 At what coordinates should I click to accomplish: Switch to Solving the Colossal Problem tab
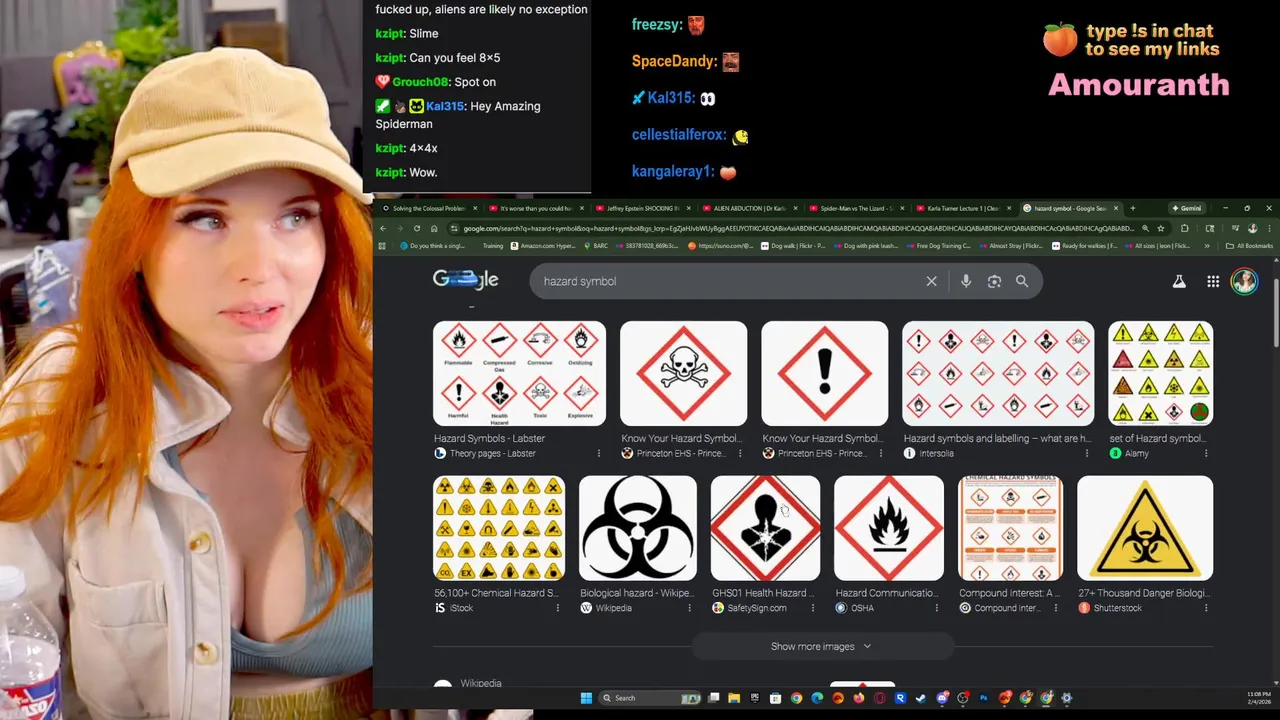[x=428, y=208]
